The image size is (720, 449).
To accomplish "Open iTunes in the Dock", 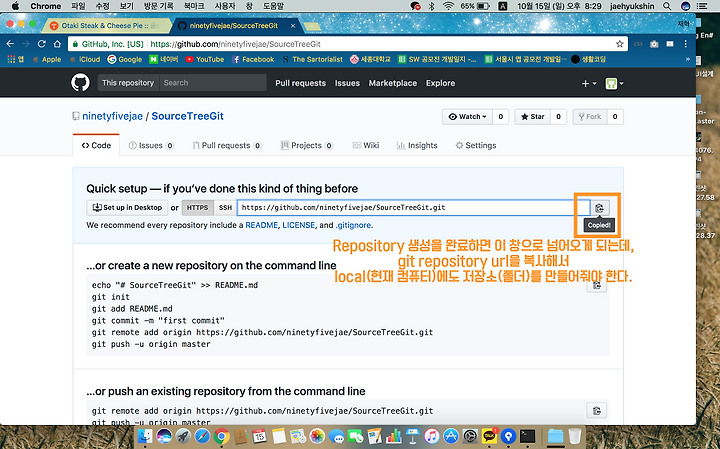I will 432,436.
